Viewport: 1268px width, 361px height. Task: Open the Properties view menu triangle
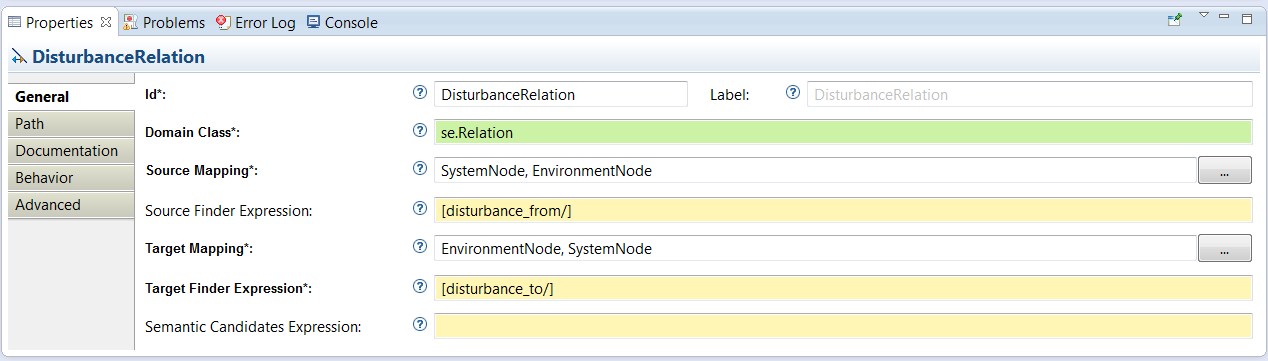[1204, 16]
